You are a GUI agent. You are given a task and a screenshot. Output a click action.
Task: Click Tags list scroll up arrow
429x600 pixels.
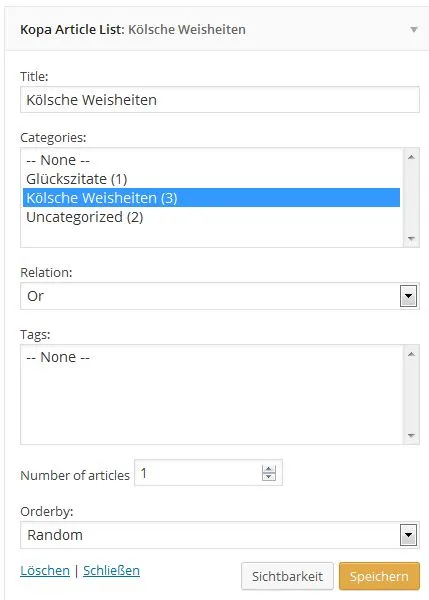(x=411, y=354)
